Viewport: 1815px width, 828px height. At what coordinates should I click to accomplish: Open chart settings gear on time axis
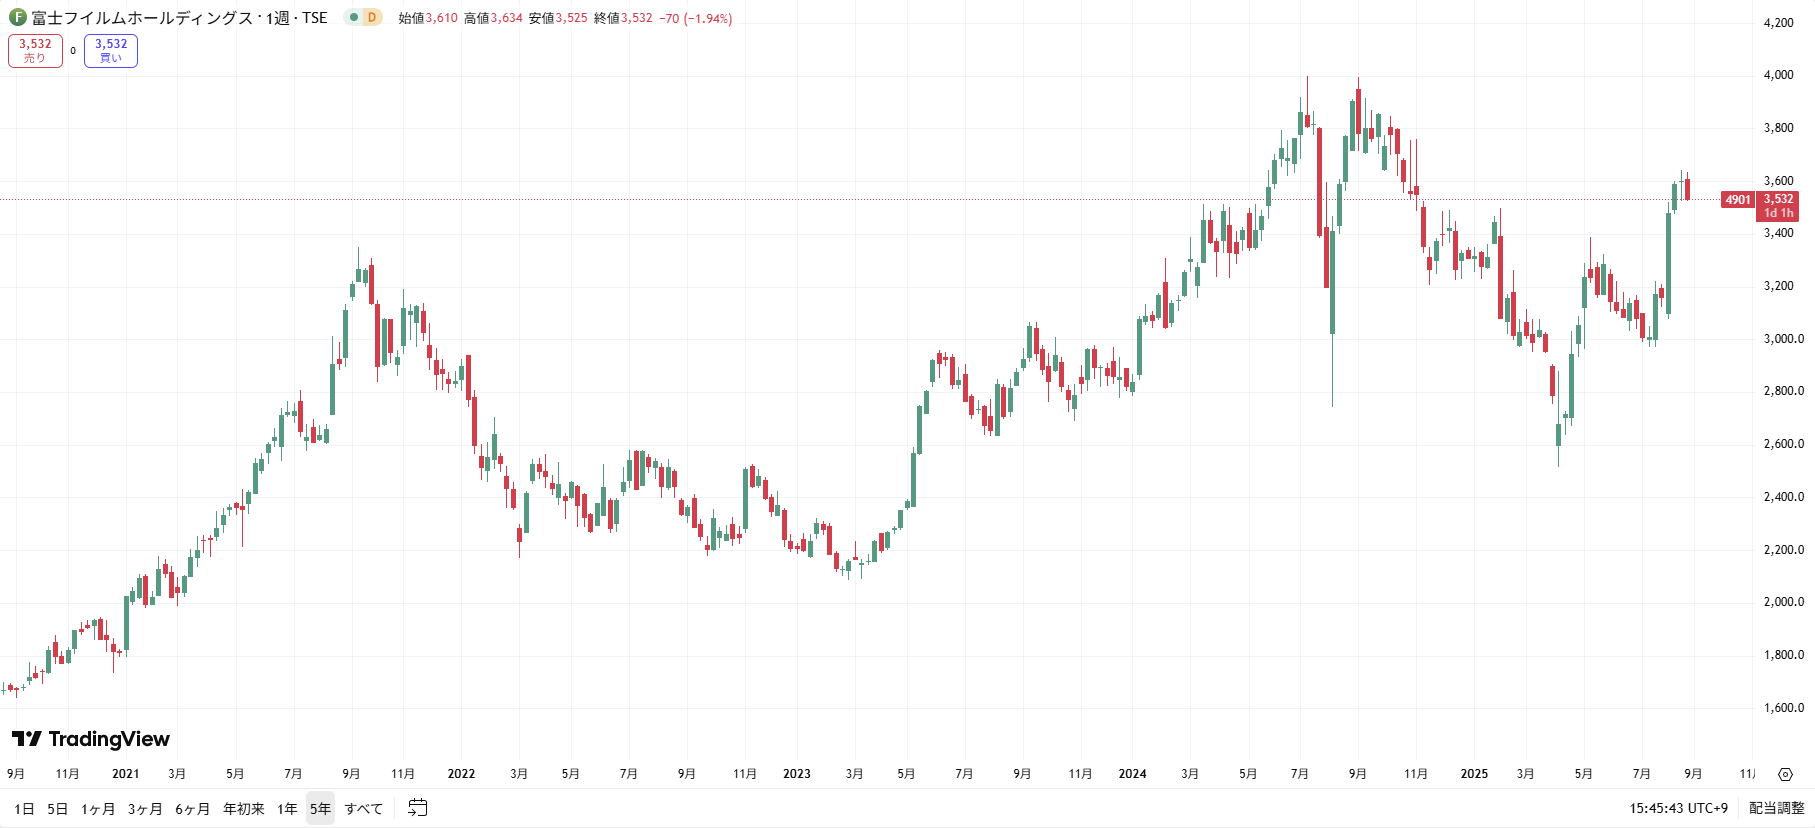click(x=1785, y=774)
